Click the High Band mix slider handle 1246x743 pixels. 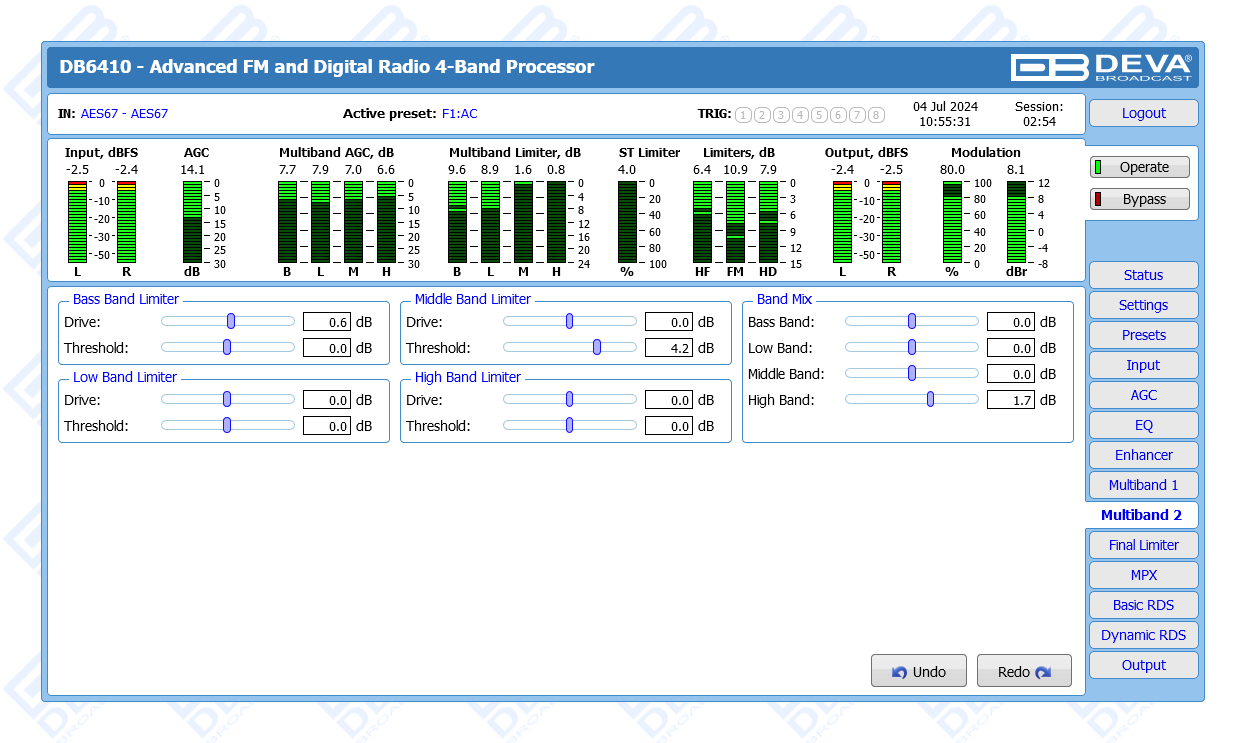[930, 399]
